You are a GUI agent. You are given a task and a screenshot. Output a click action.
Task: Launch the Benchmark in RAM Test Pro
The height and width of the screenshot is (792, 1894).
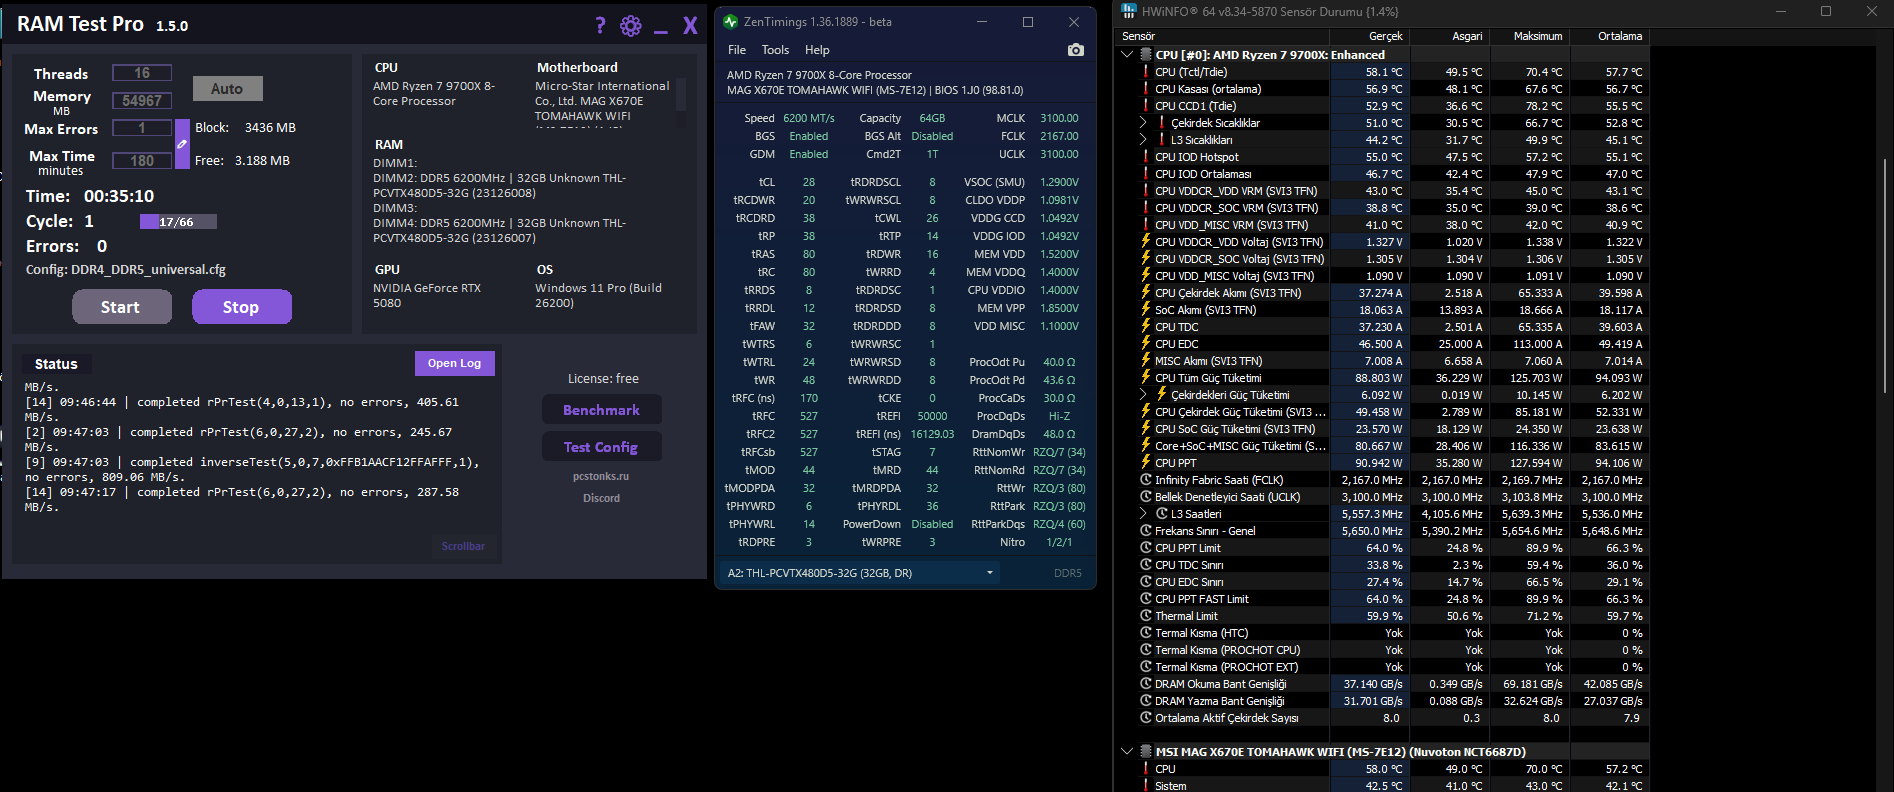601,410
